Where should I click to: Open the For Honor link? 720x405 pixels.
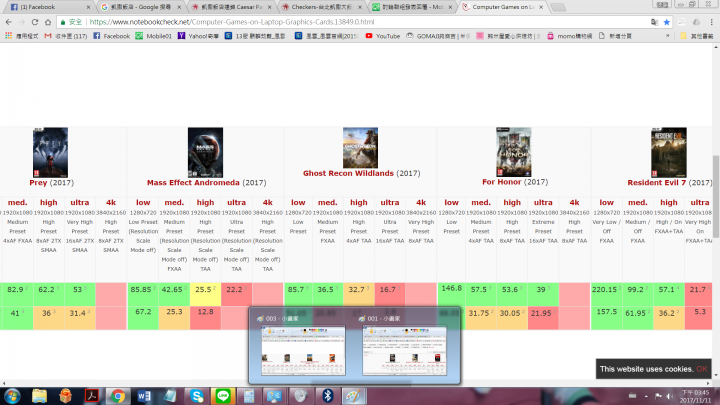[501, 182]
